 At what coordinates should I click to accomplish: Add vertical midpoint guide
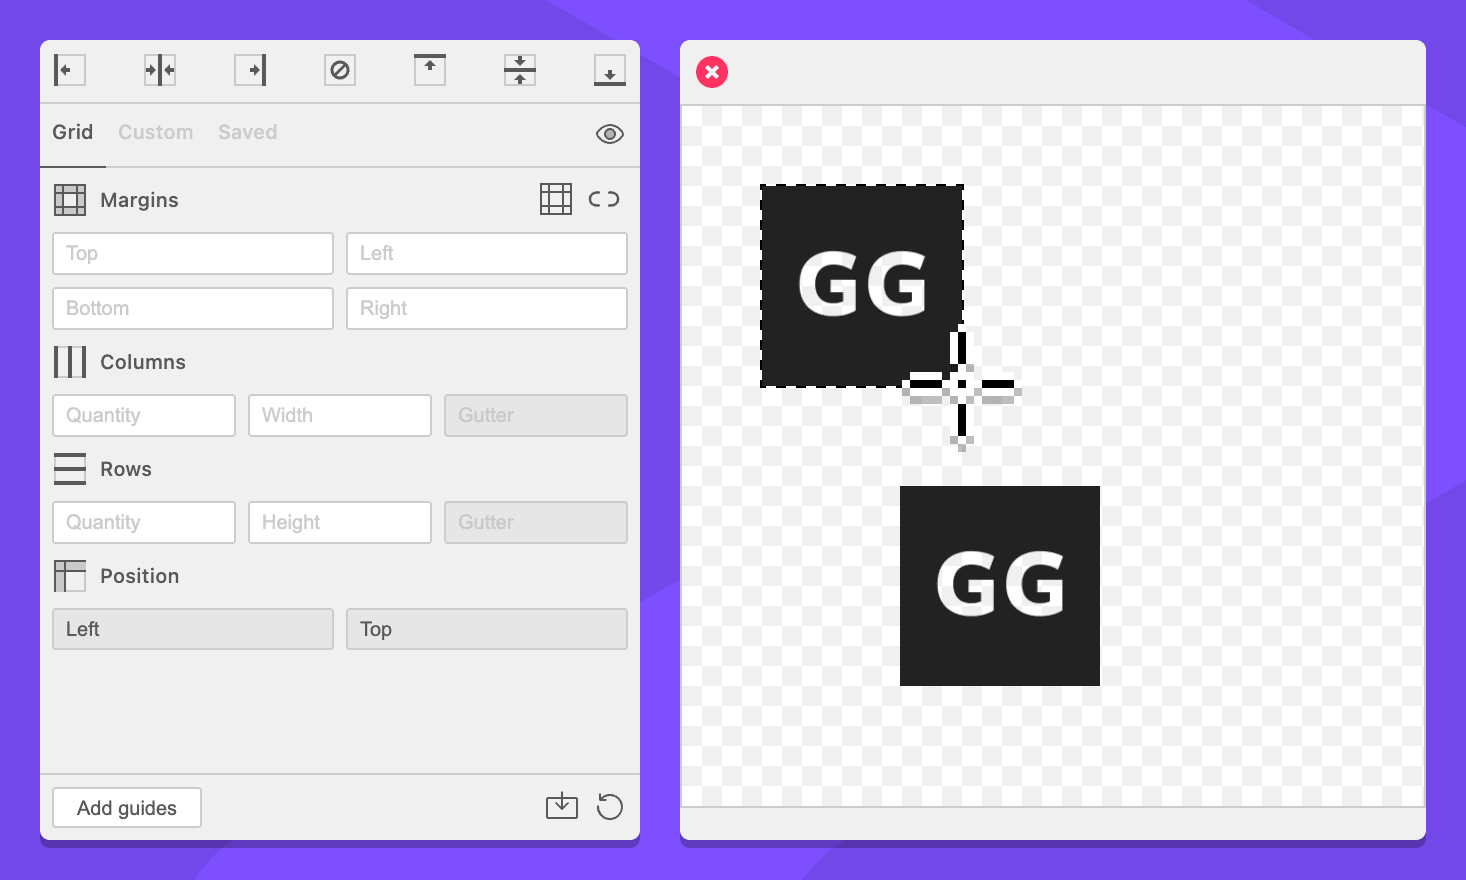click(160, 70)
